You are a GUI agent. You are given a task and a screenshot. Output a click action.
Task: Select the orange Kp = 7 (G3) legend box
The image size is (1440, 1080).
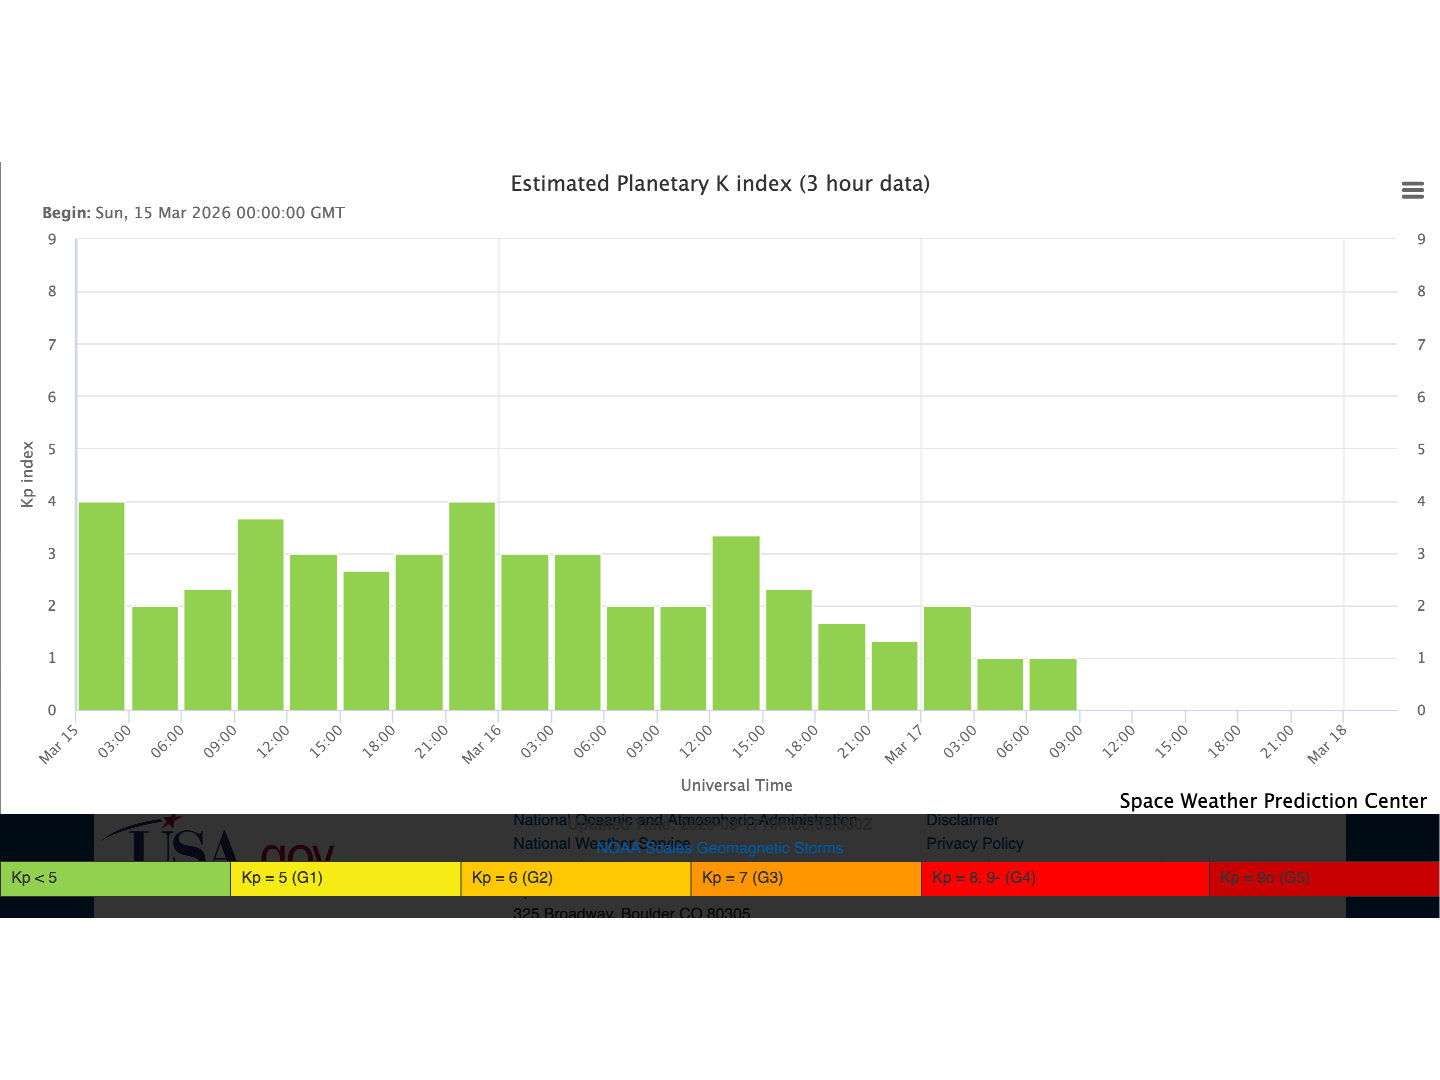coord(805,878)
